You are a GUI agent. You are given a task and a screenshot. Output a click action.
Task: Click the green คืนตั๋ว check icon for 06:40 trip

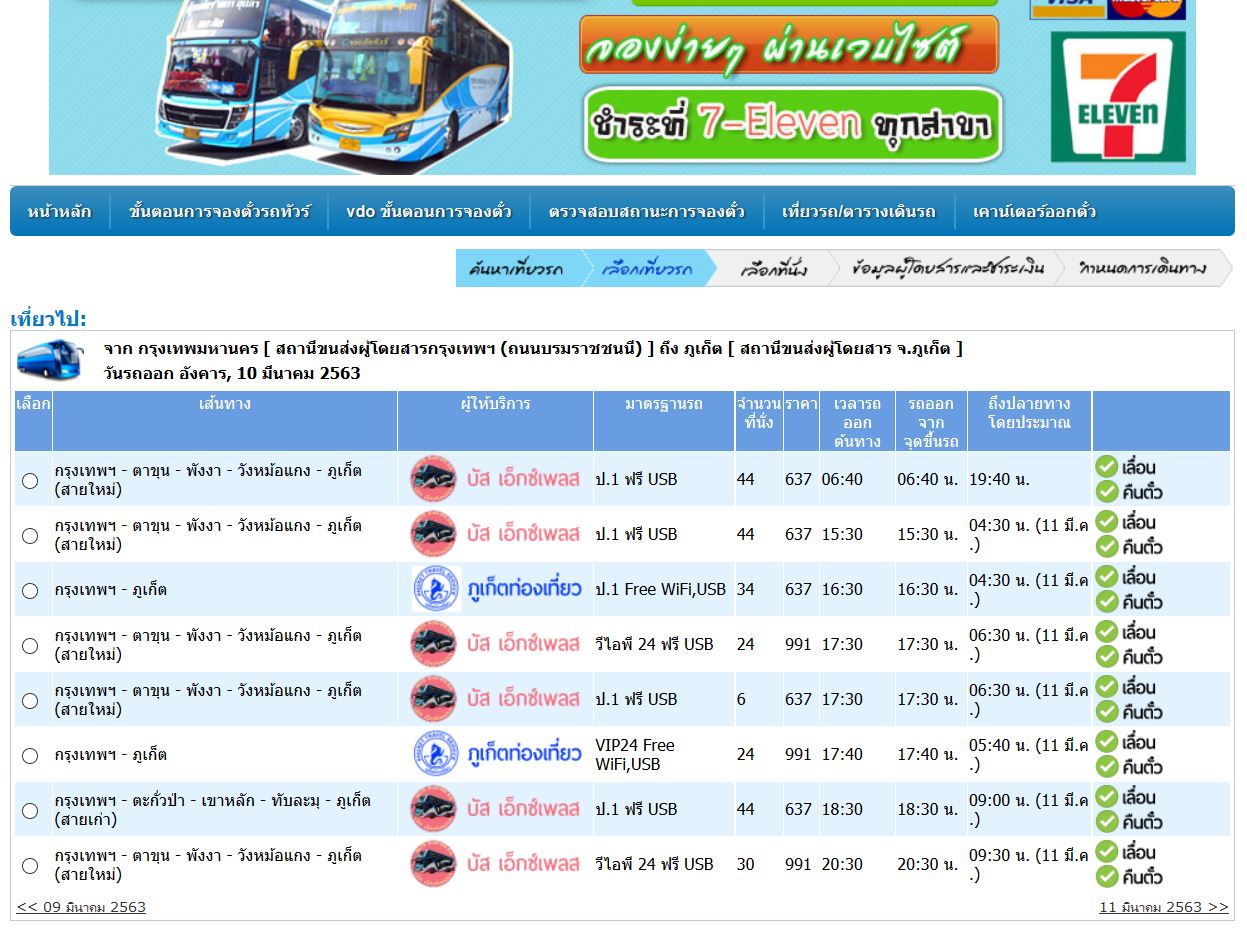tap(1106, 491)
